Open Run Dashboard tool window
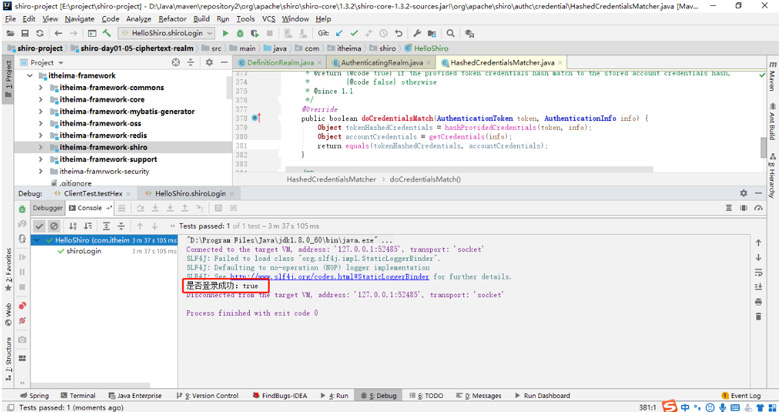 (x=543, y=396)
